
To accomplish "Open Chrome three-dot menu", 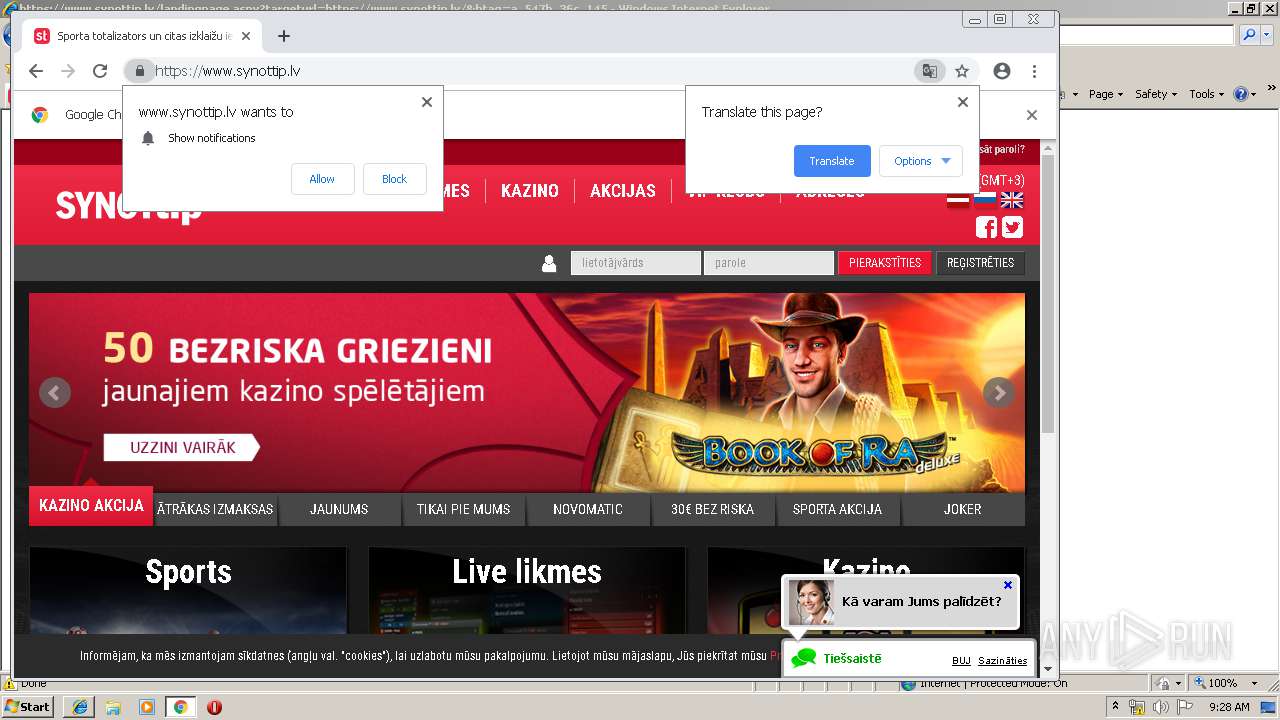I will tap(1034, 71).
